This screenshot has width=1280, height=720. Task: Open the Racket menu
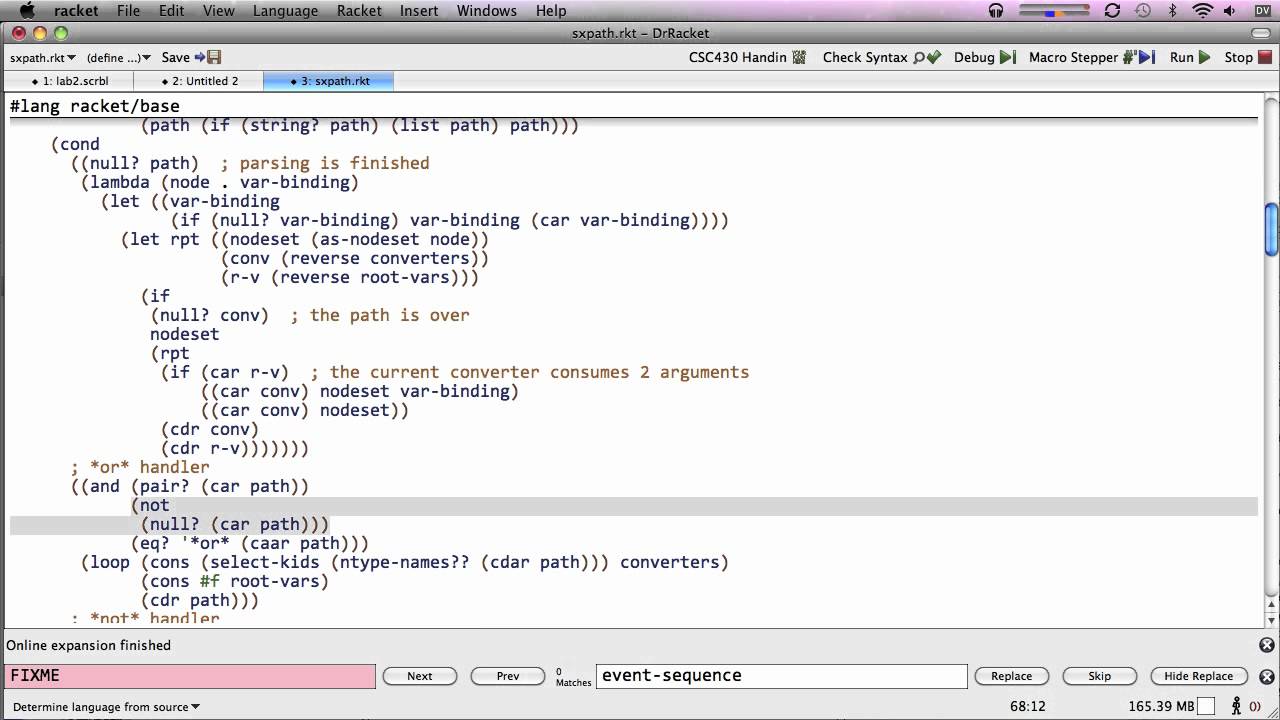[x=359, y=10]
